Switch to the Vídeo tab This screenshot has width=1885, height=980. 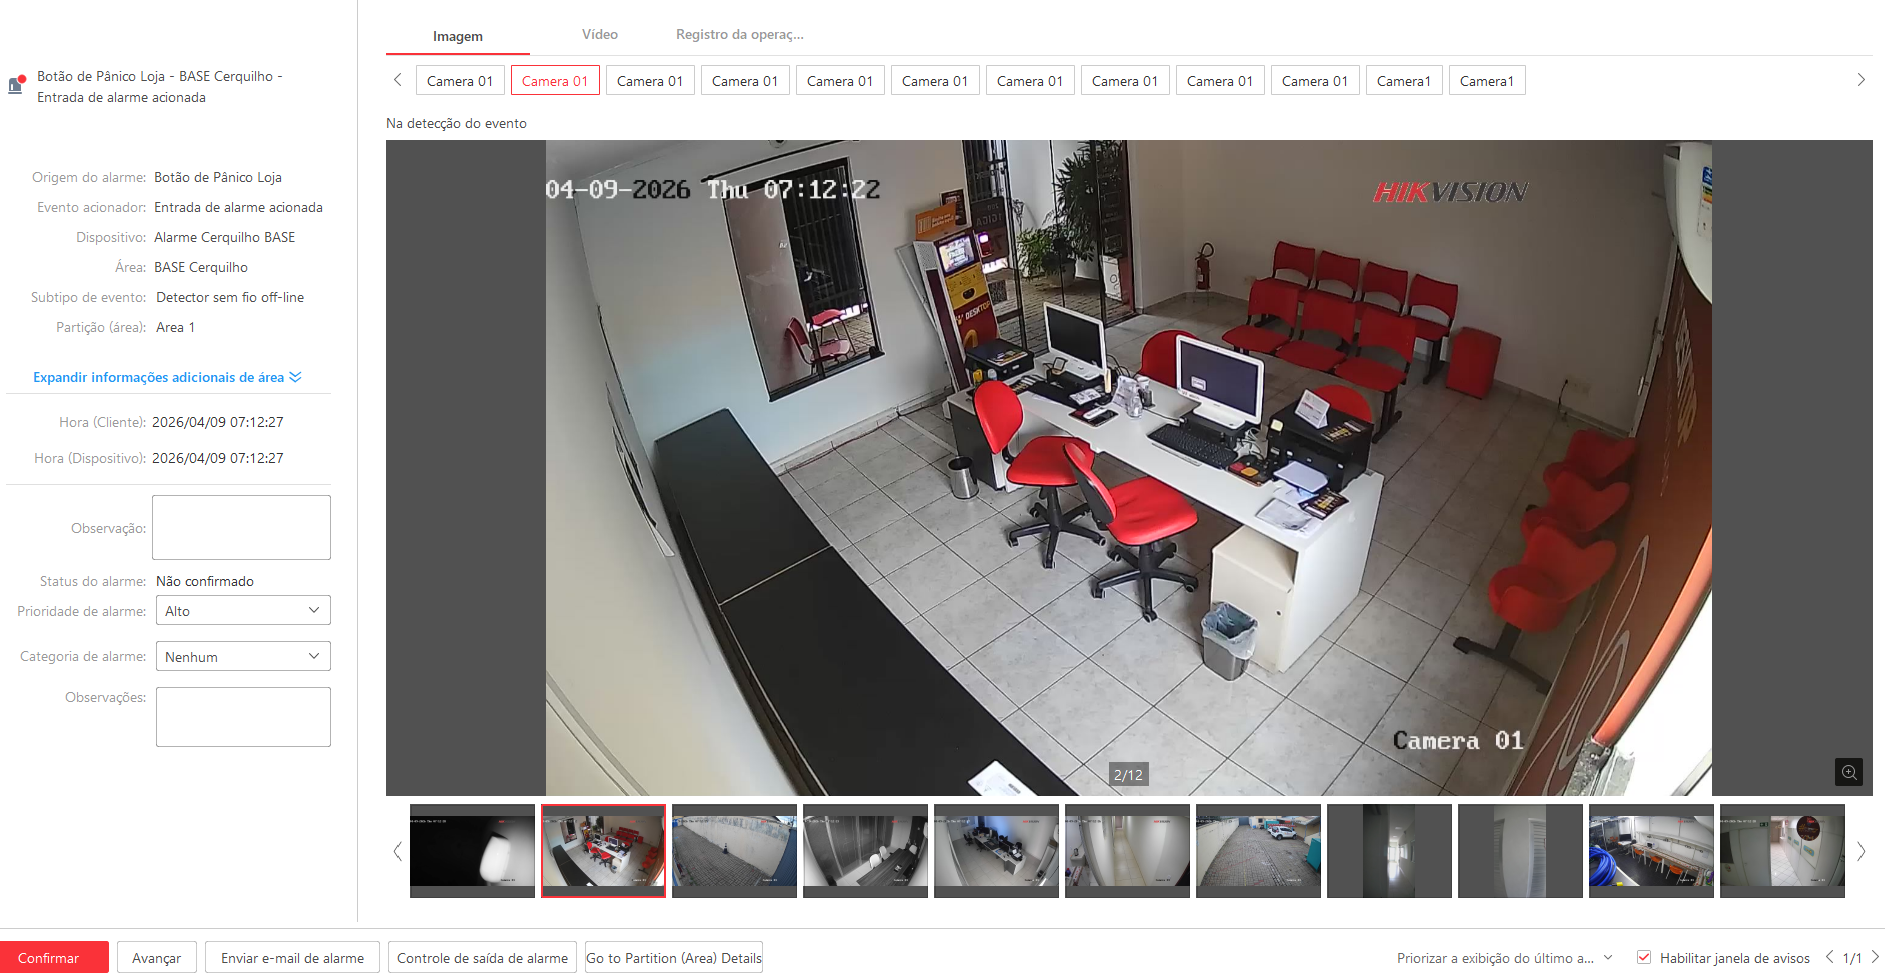click(x=600, y=35)
